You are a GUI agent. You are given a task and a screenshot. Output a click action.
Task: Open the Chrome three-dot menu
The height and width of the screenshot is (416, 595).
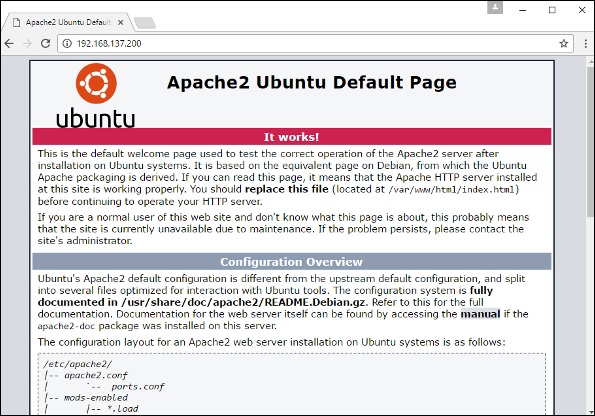click(586, 44)
